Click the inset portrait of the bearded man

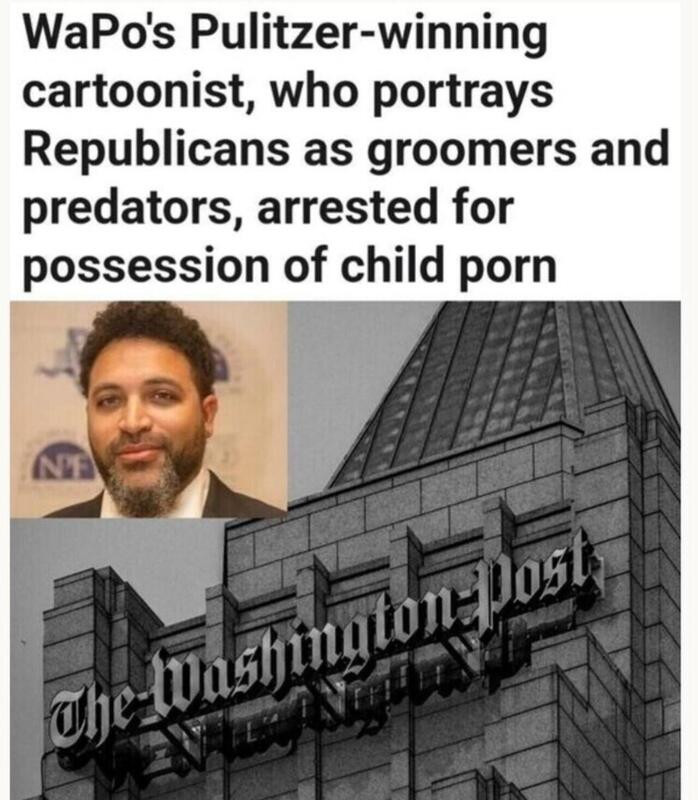click(148, 409)
